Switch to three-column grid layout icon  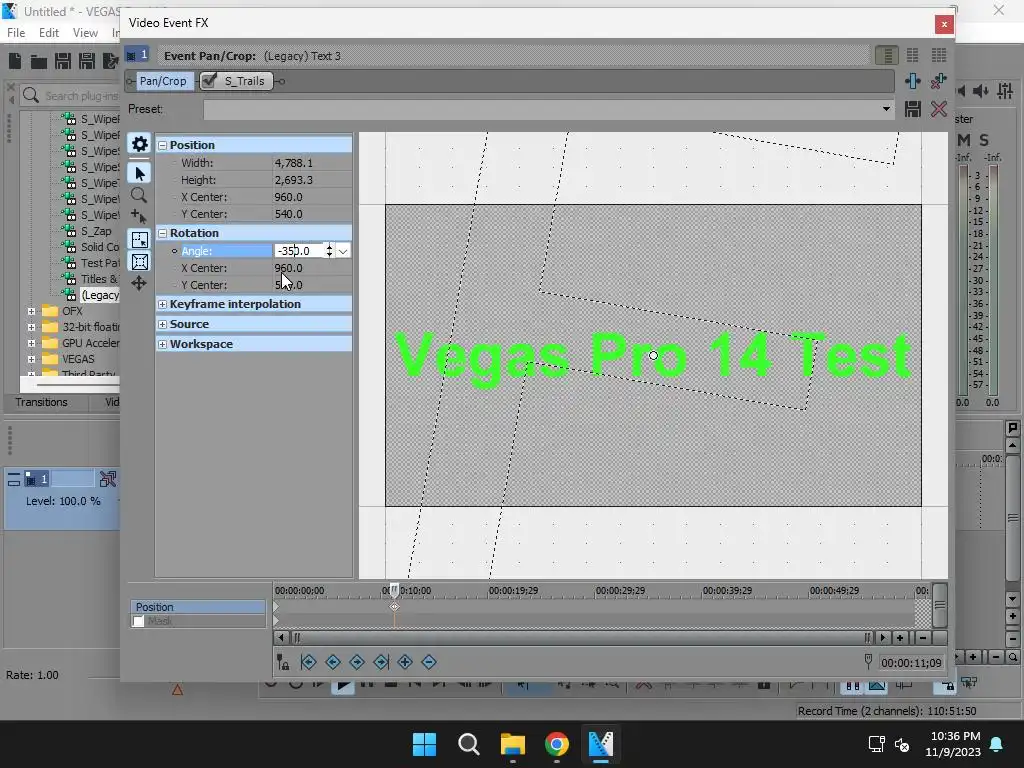[x=938, y=56]
